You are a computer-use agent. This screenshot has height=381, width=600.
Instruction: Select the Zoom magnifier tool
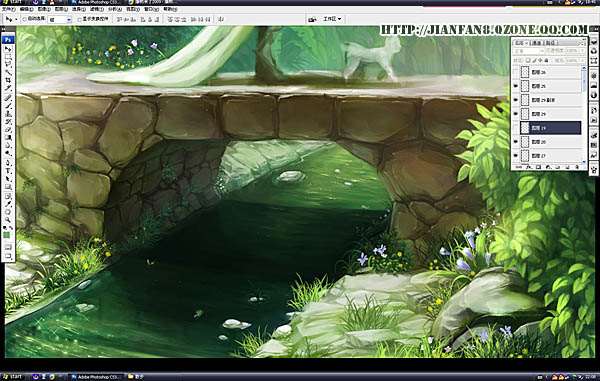point(8,220)
